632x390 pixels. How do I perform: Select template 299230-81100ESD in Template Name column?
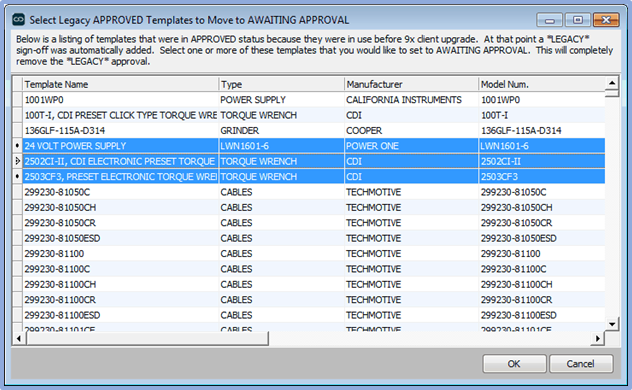click(x=121, y=315)
